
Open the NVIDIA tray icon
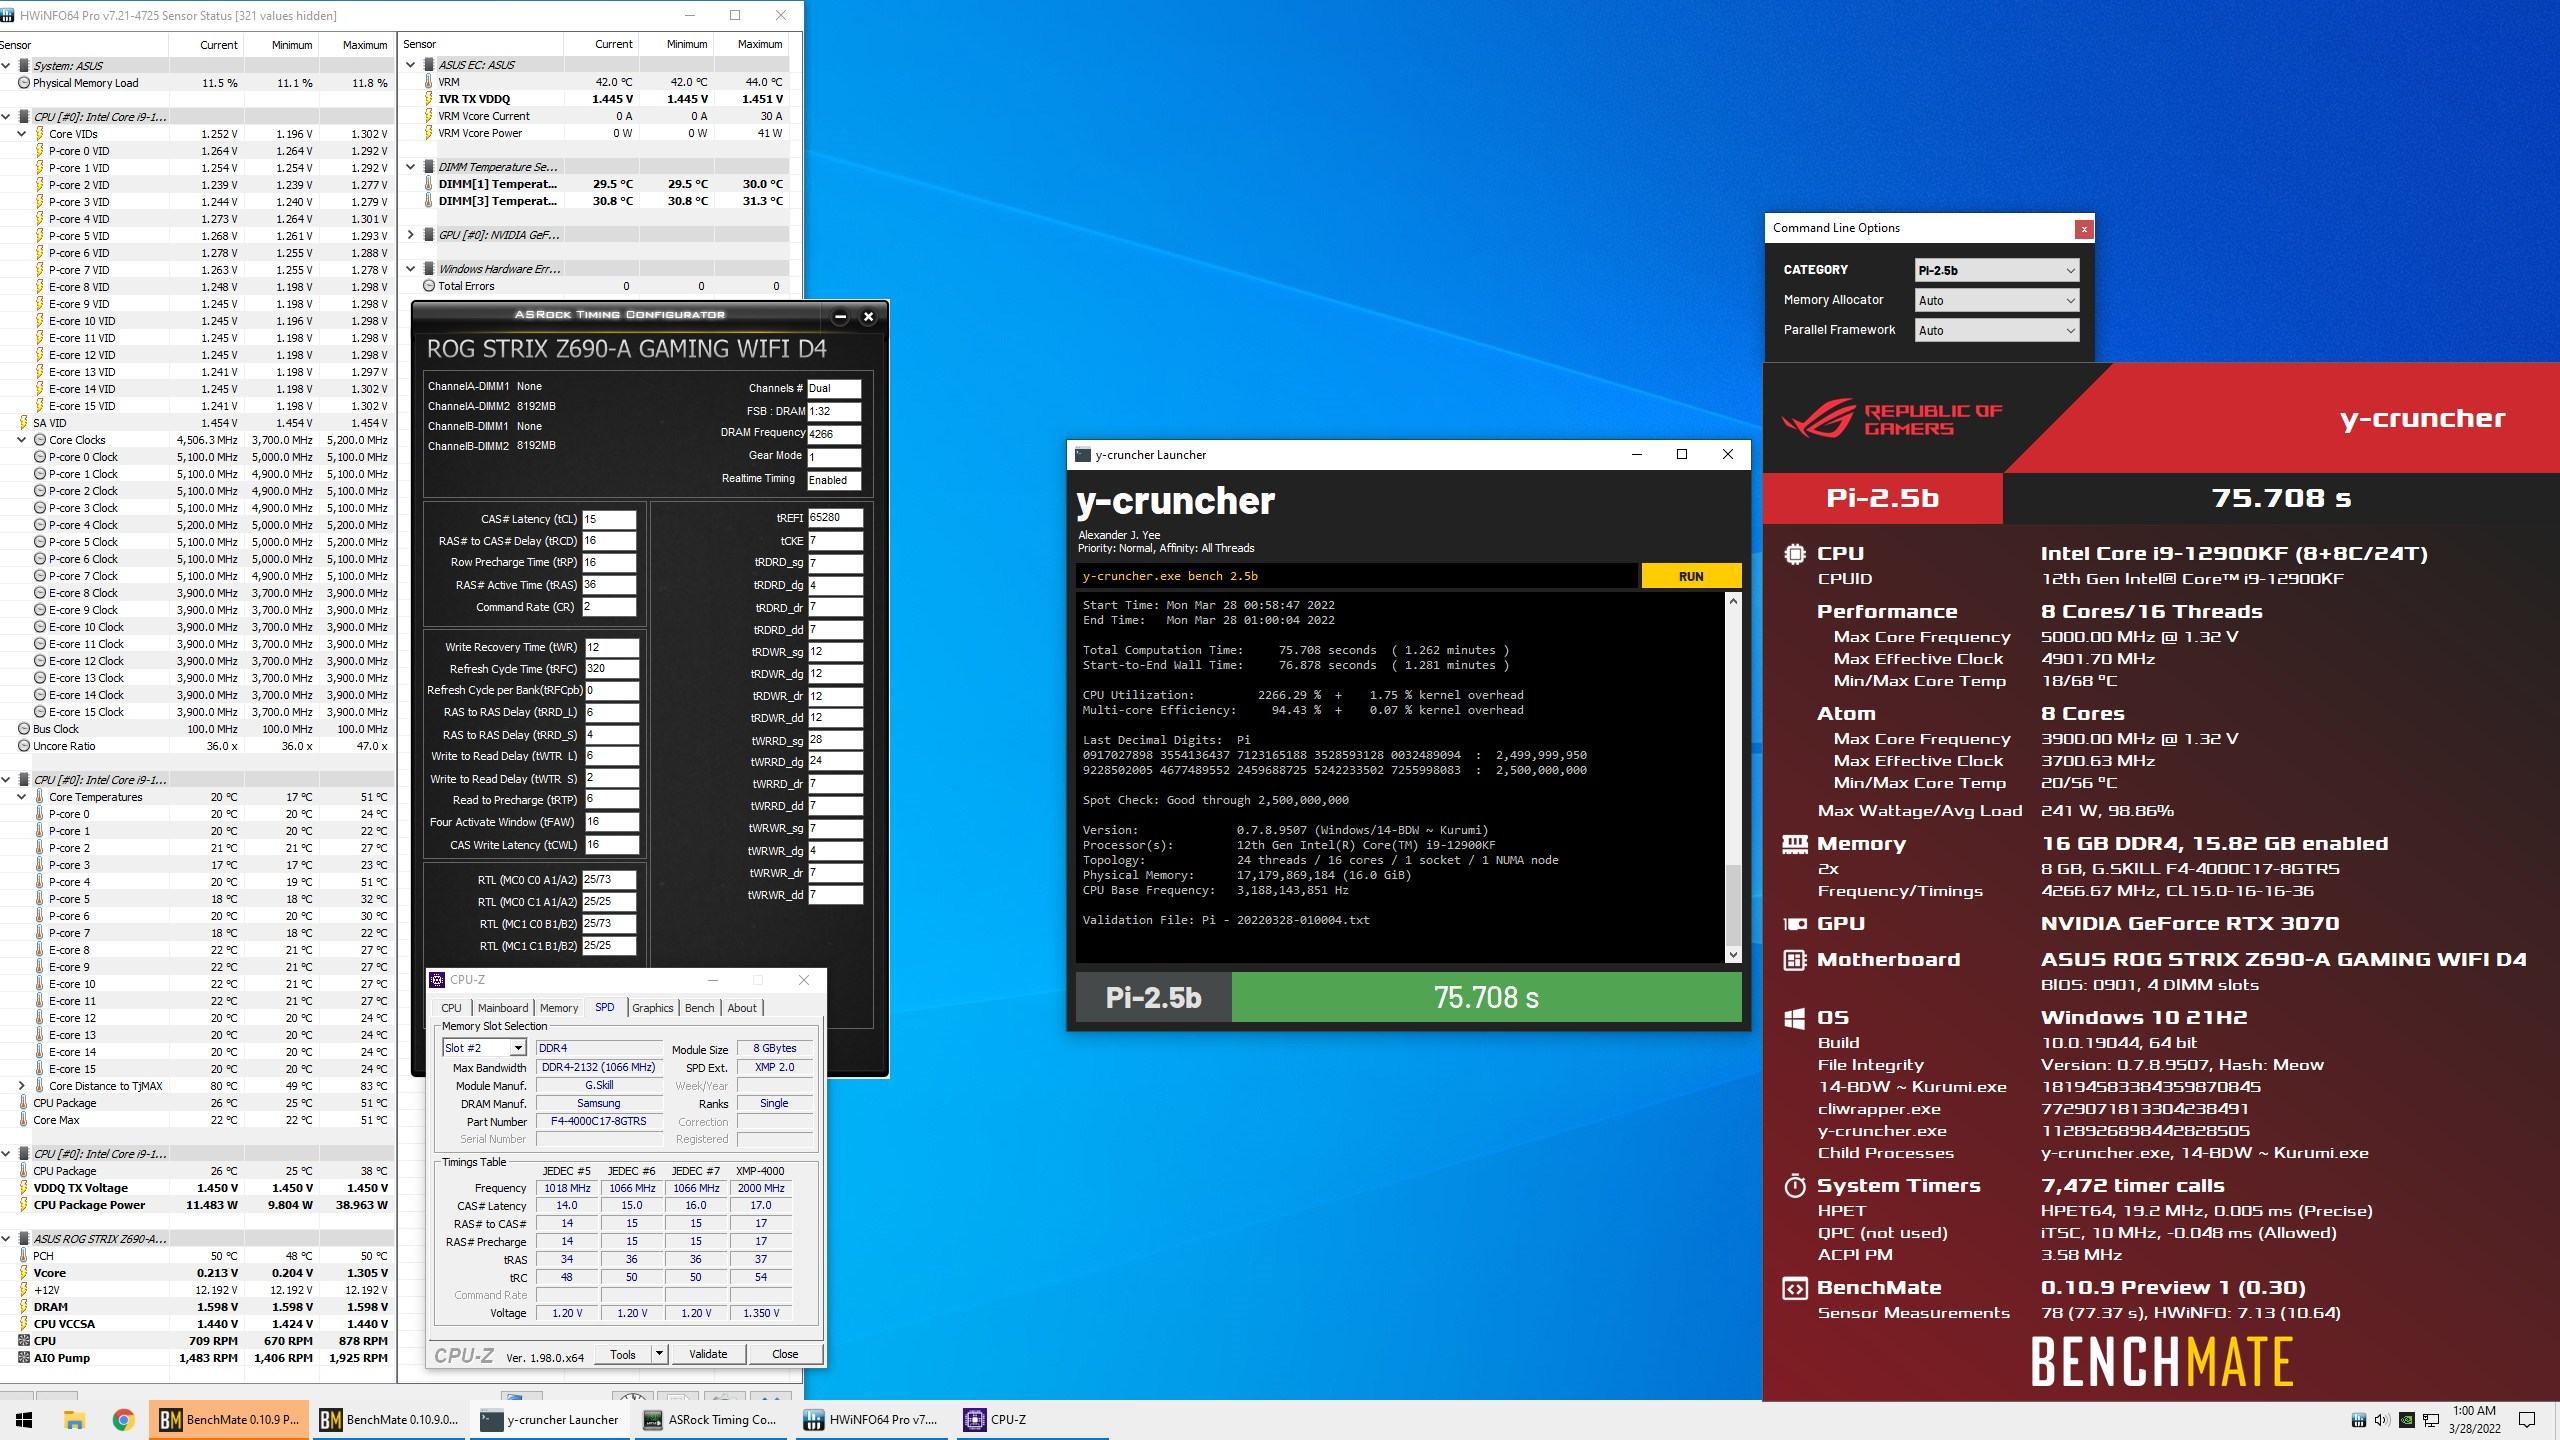[x=2406, y=1420]
